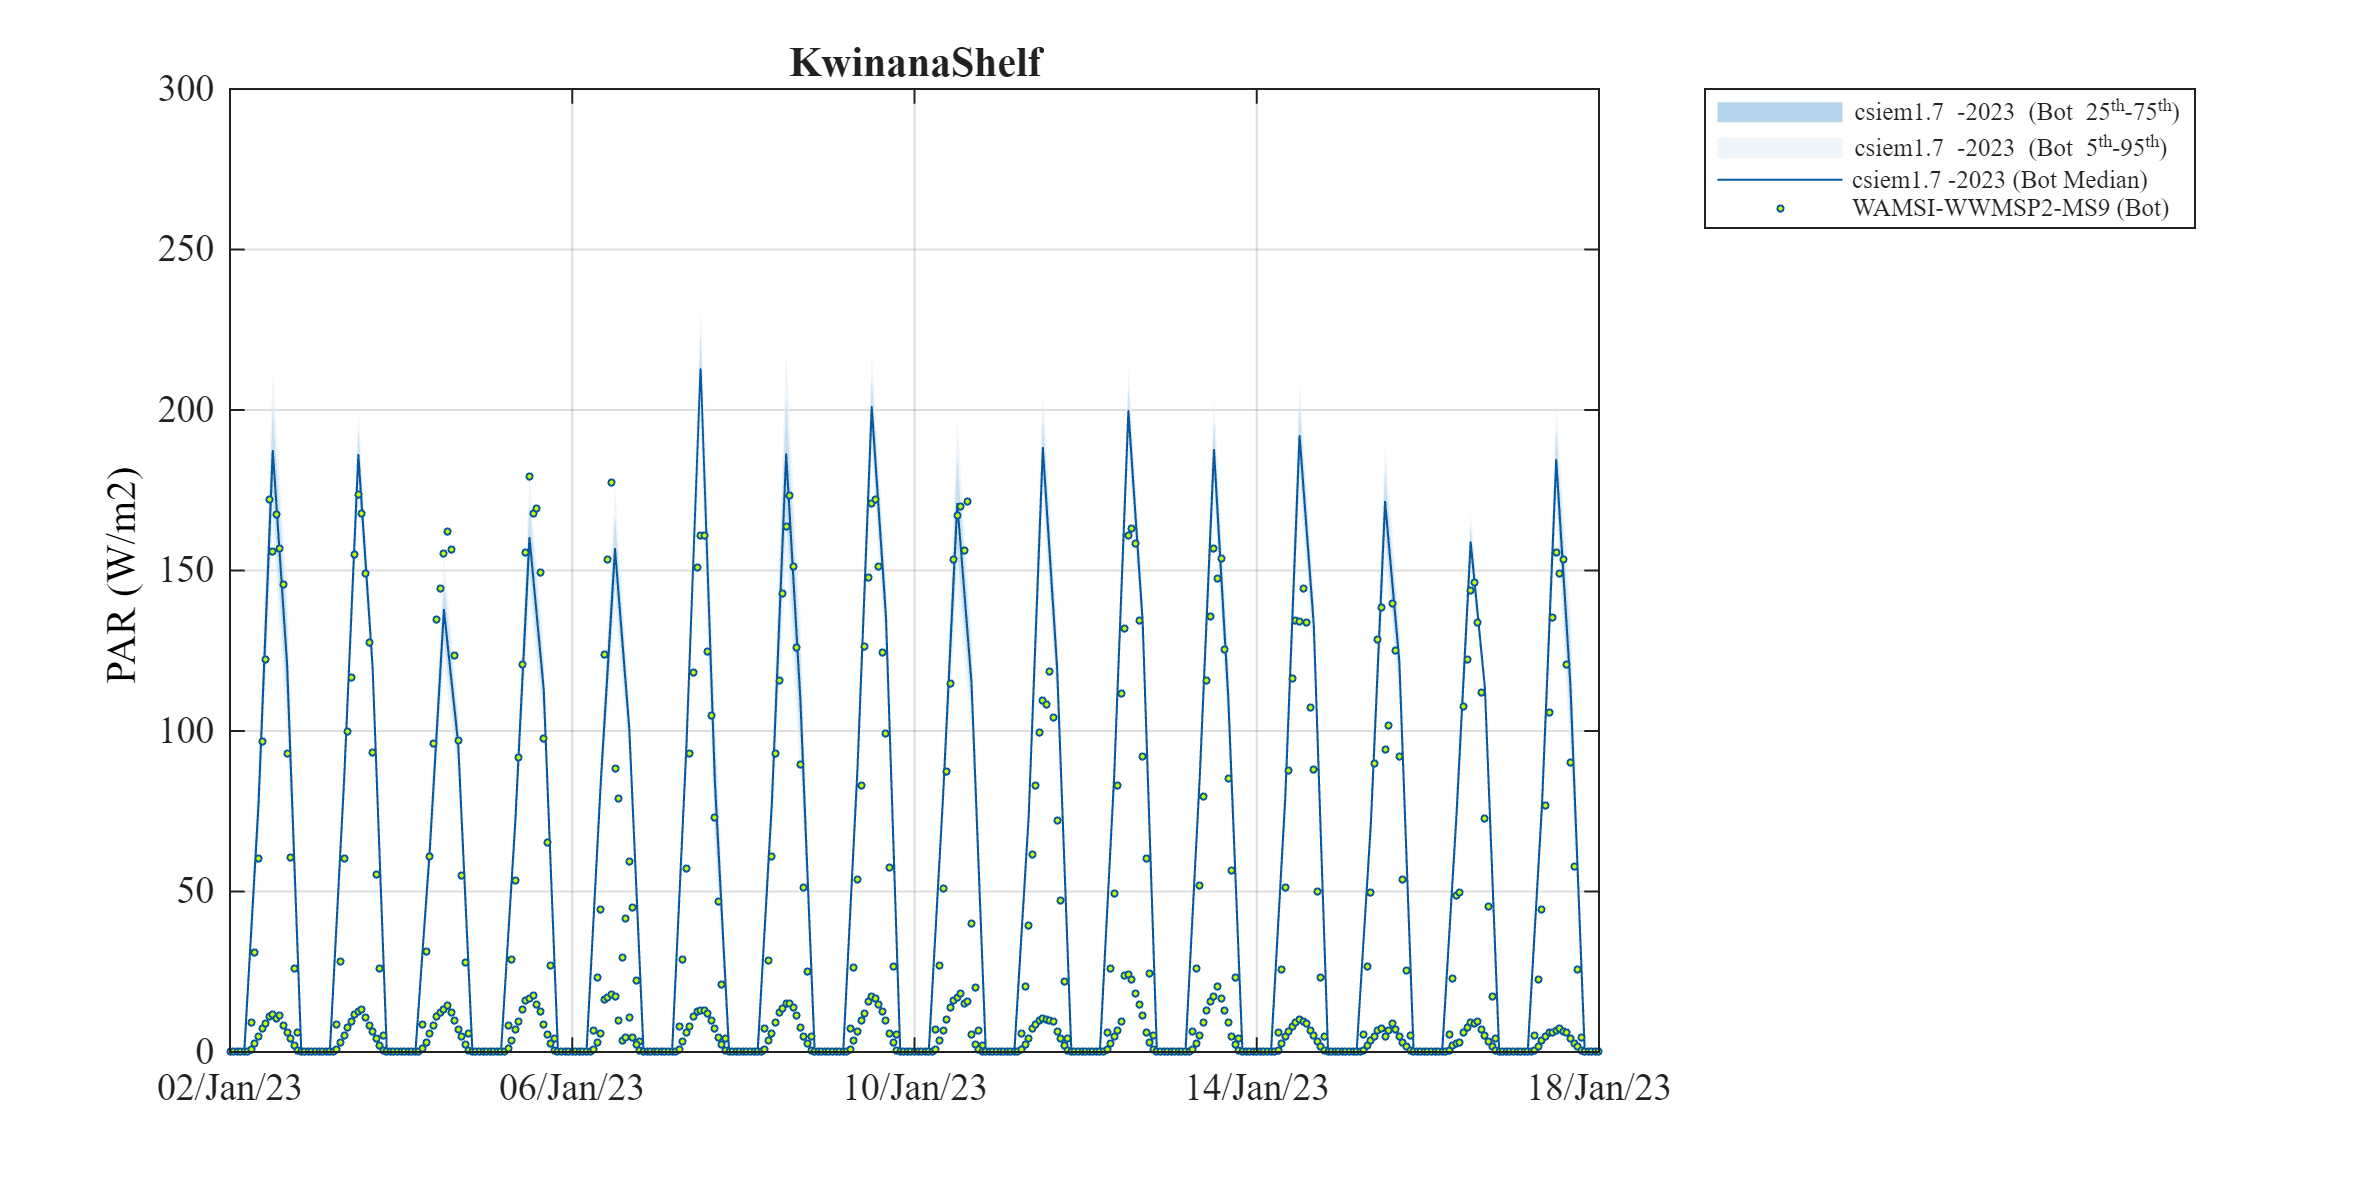Select legend text WAMSI-WWMSP2-MS9 (Bot)
This screenshot has width=2363, height=1182.
tap(2010, 209)
